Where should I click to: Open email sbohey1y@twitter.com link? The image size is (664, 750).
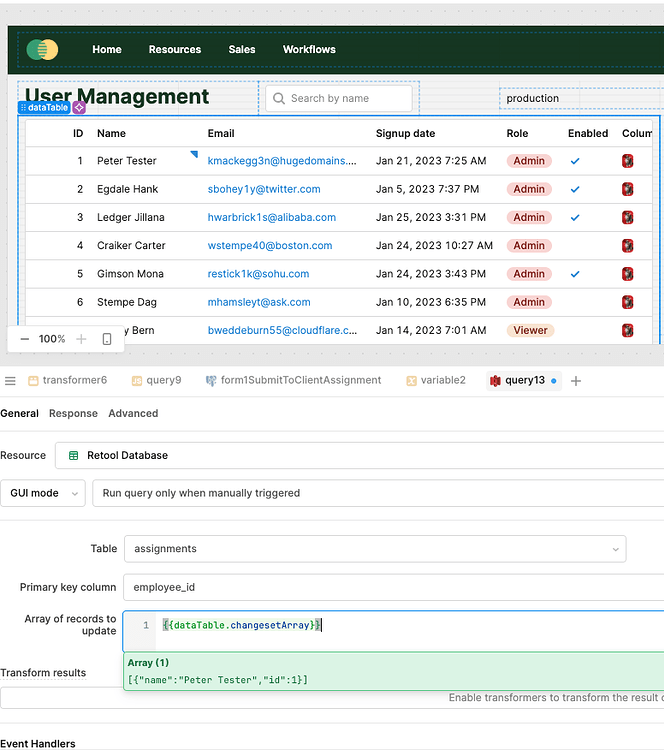pos(264,189)
